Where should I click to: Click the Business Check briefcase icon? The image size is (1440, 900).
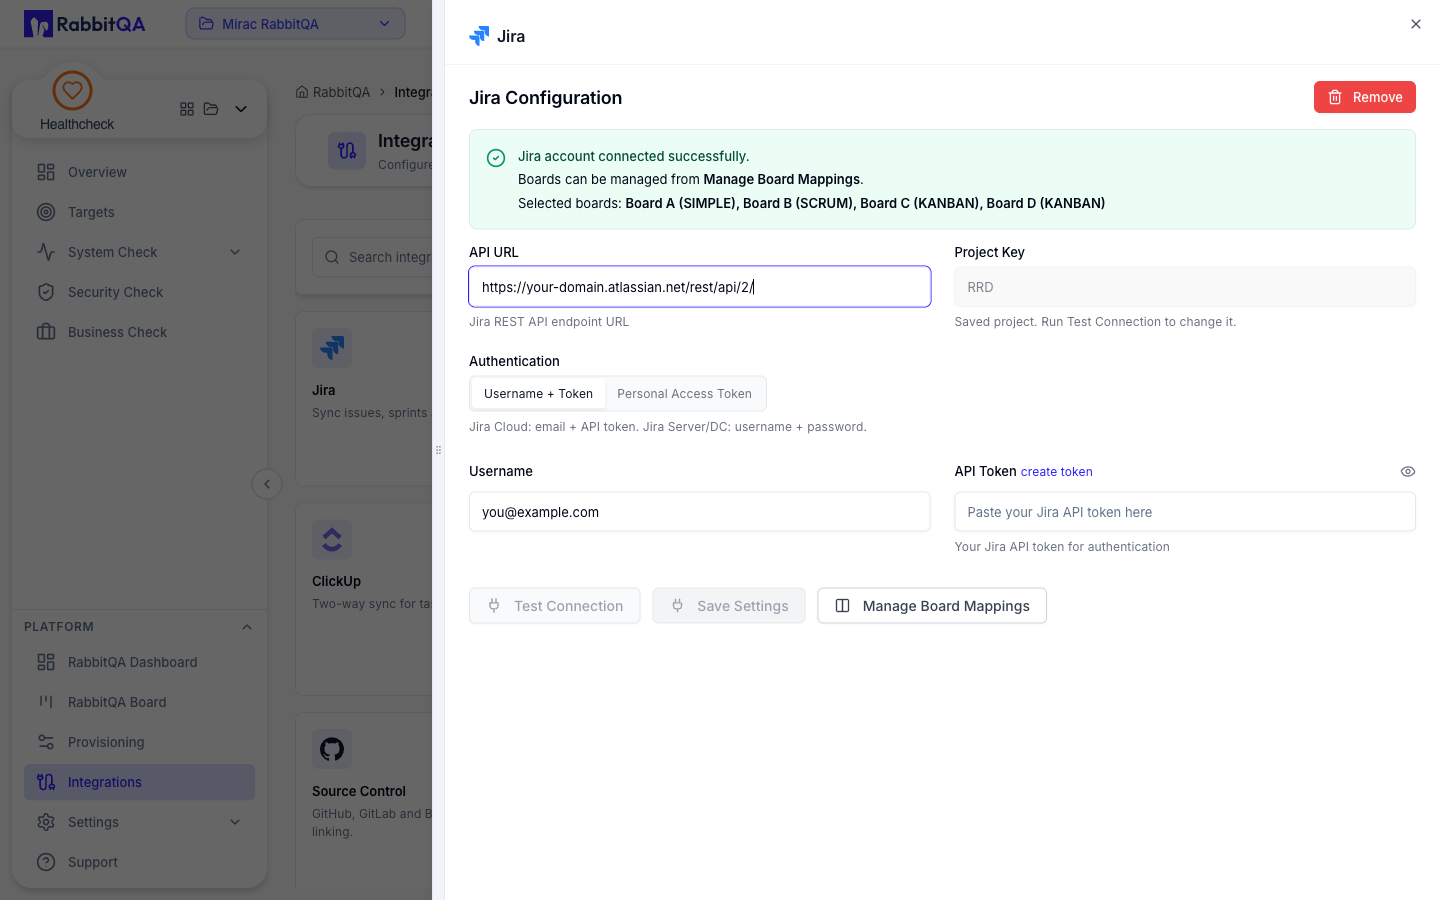46,332
